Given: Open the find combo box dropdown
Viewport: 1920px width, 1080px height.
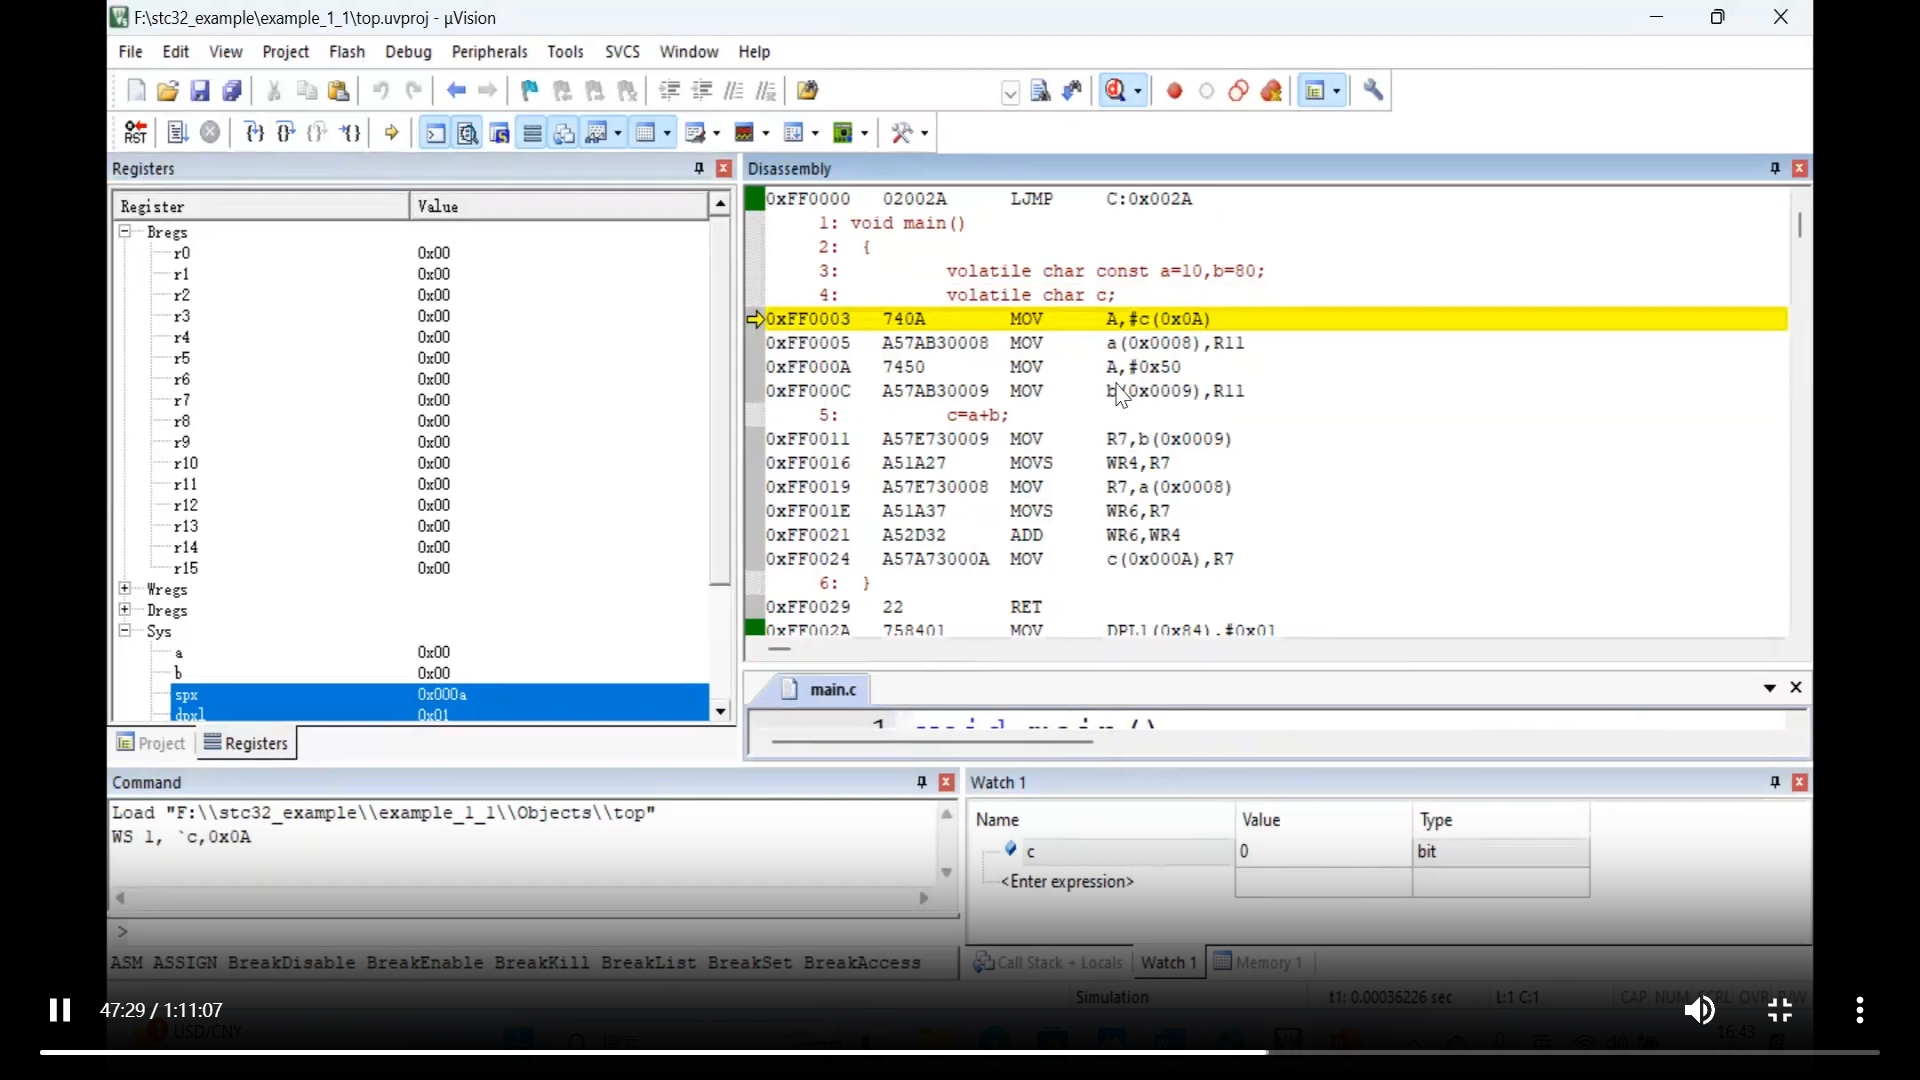Looking at the screenshot, I should (1010, 93).
